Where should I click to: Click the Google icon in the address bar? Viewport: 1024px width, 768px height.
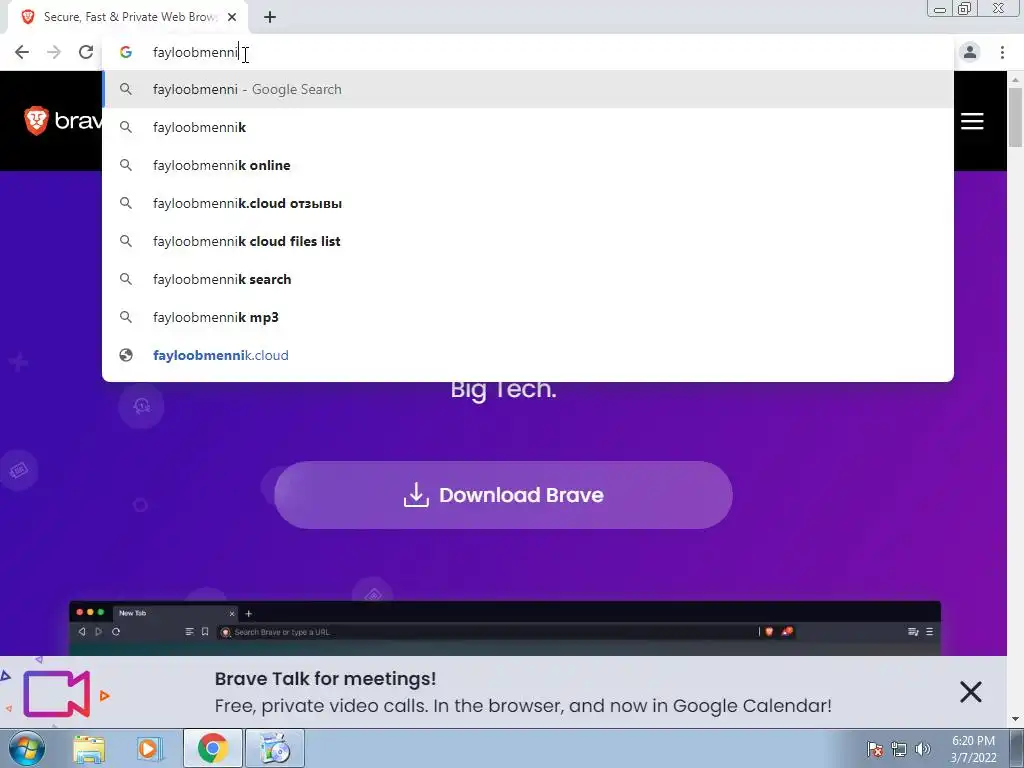126,52
